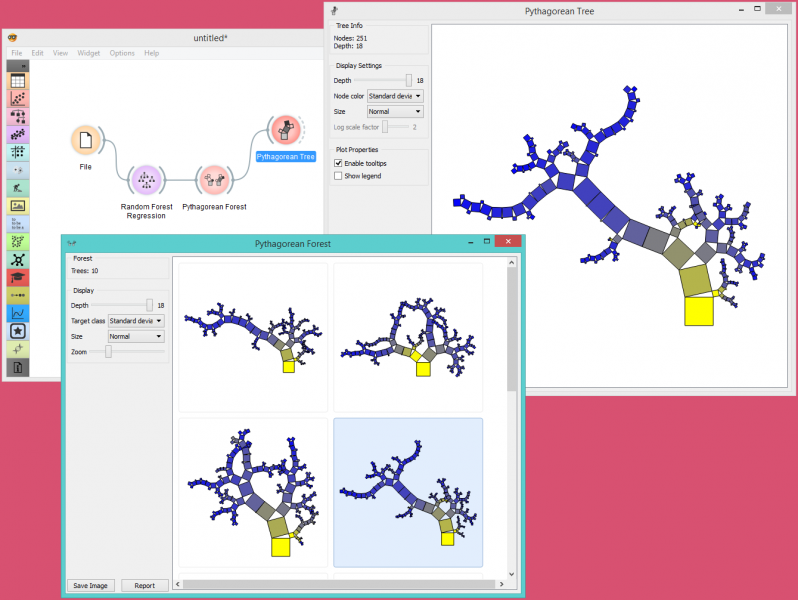
Task: Click the graduation cap sidebar icon
Action: 17,277
